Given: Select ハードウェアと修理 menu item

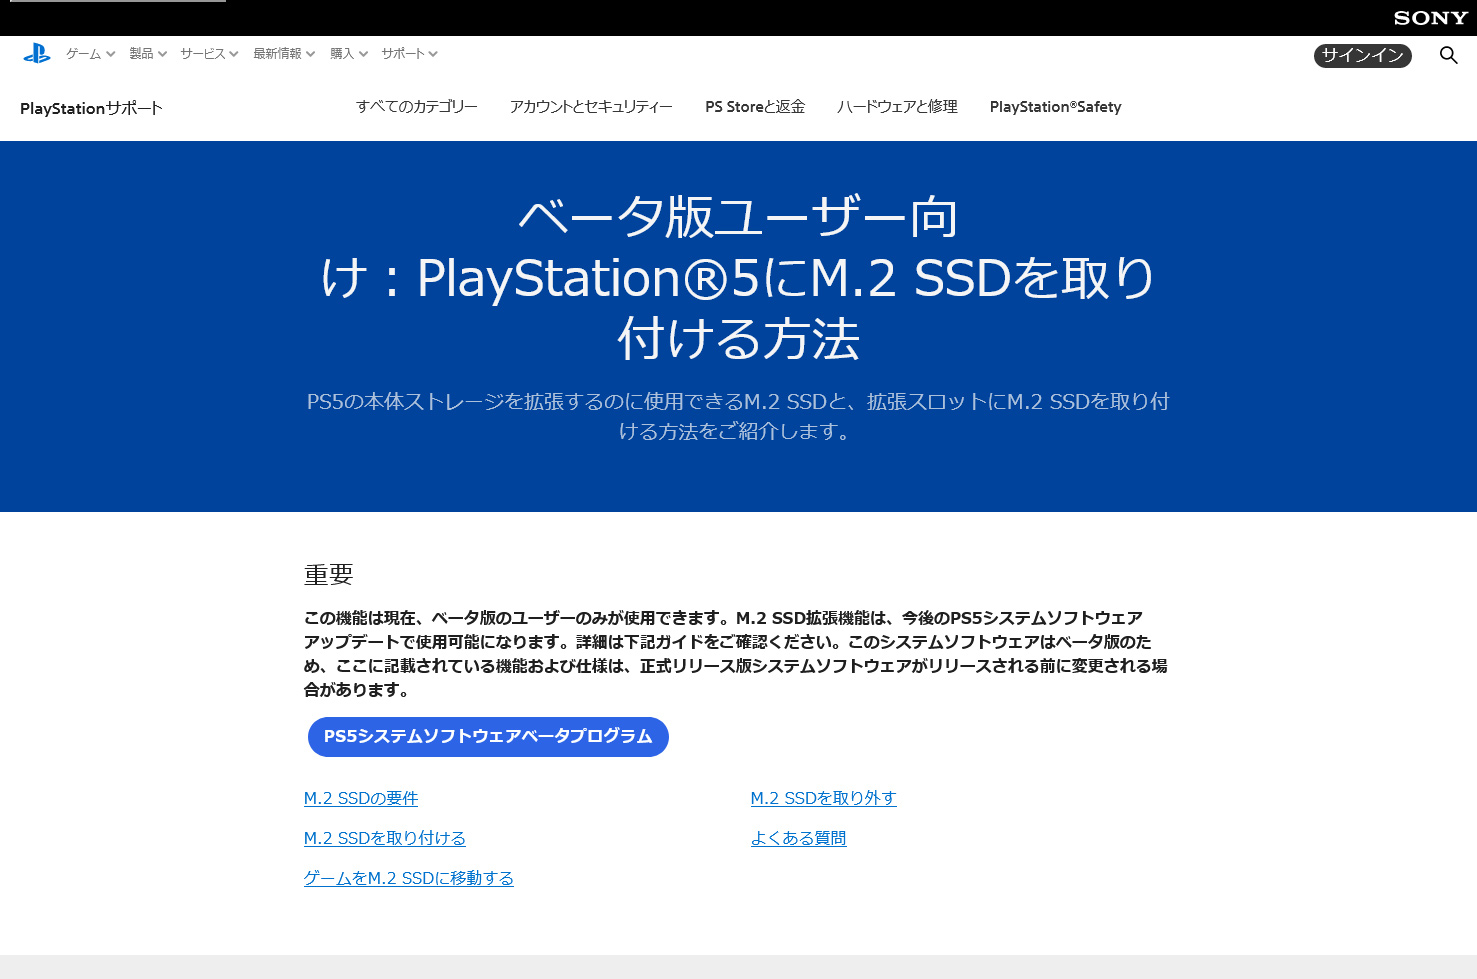Looking at the screenshot, I should click(897, 107).
